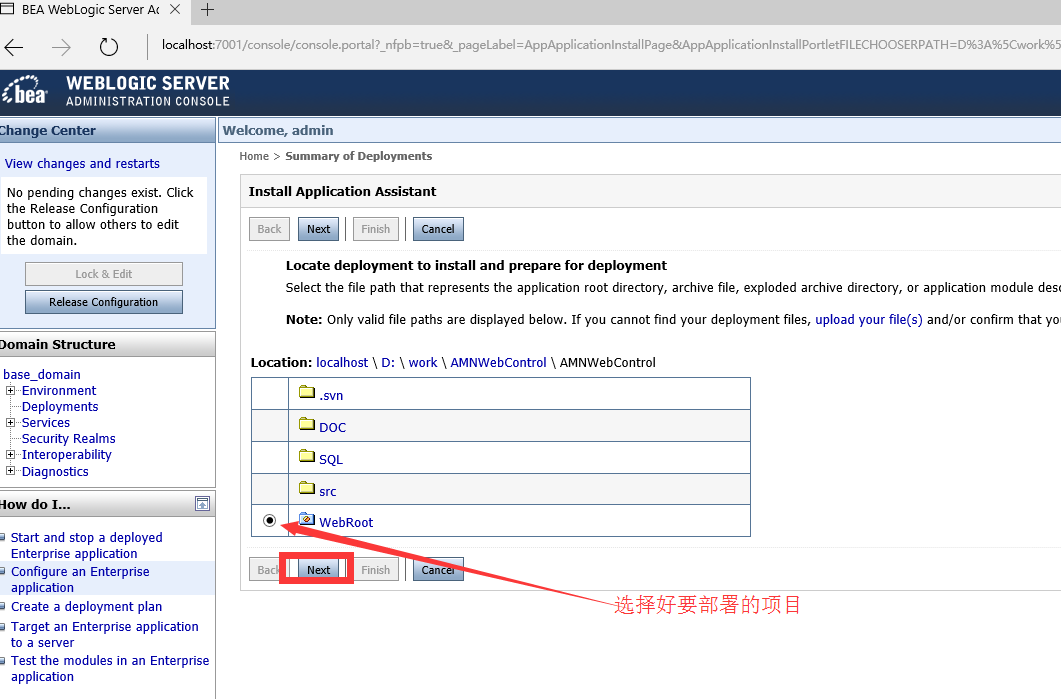Viewport: 1061px width, 699px height.
Task: Open Start and stop a deployed Enterprise application
Action: (87, 545)
